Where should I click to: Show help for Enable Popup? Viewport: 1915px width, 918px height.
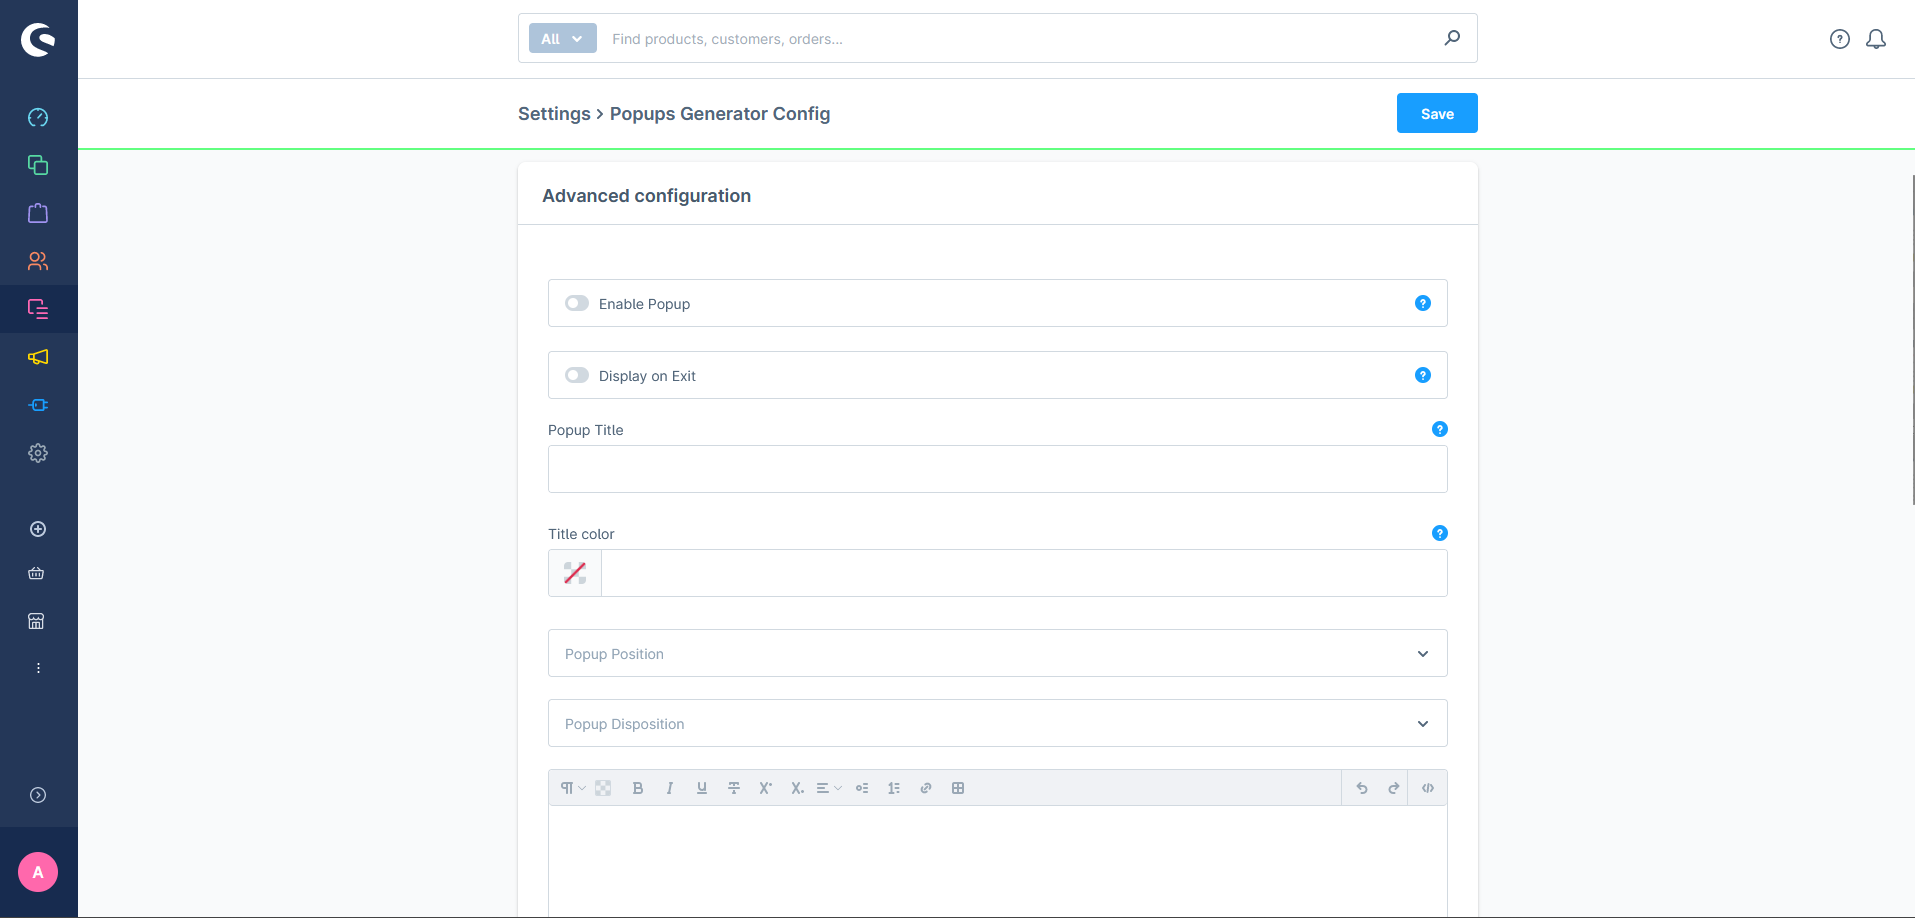(1423, 303)
